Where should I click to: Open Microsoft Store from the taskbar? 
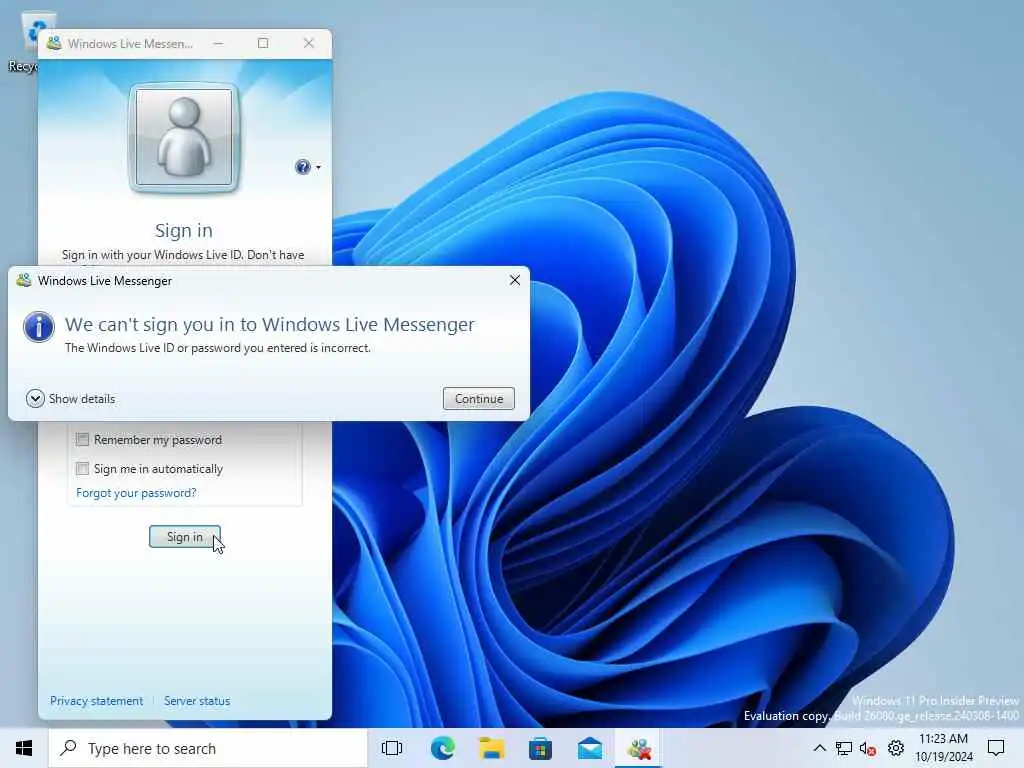[540, 748]
